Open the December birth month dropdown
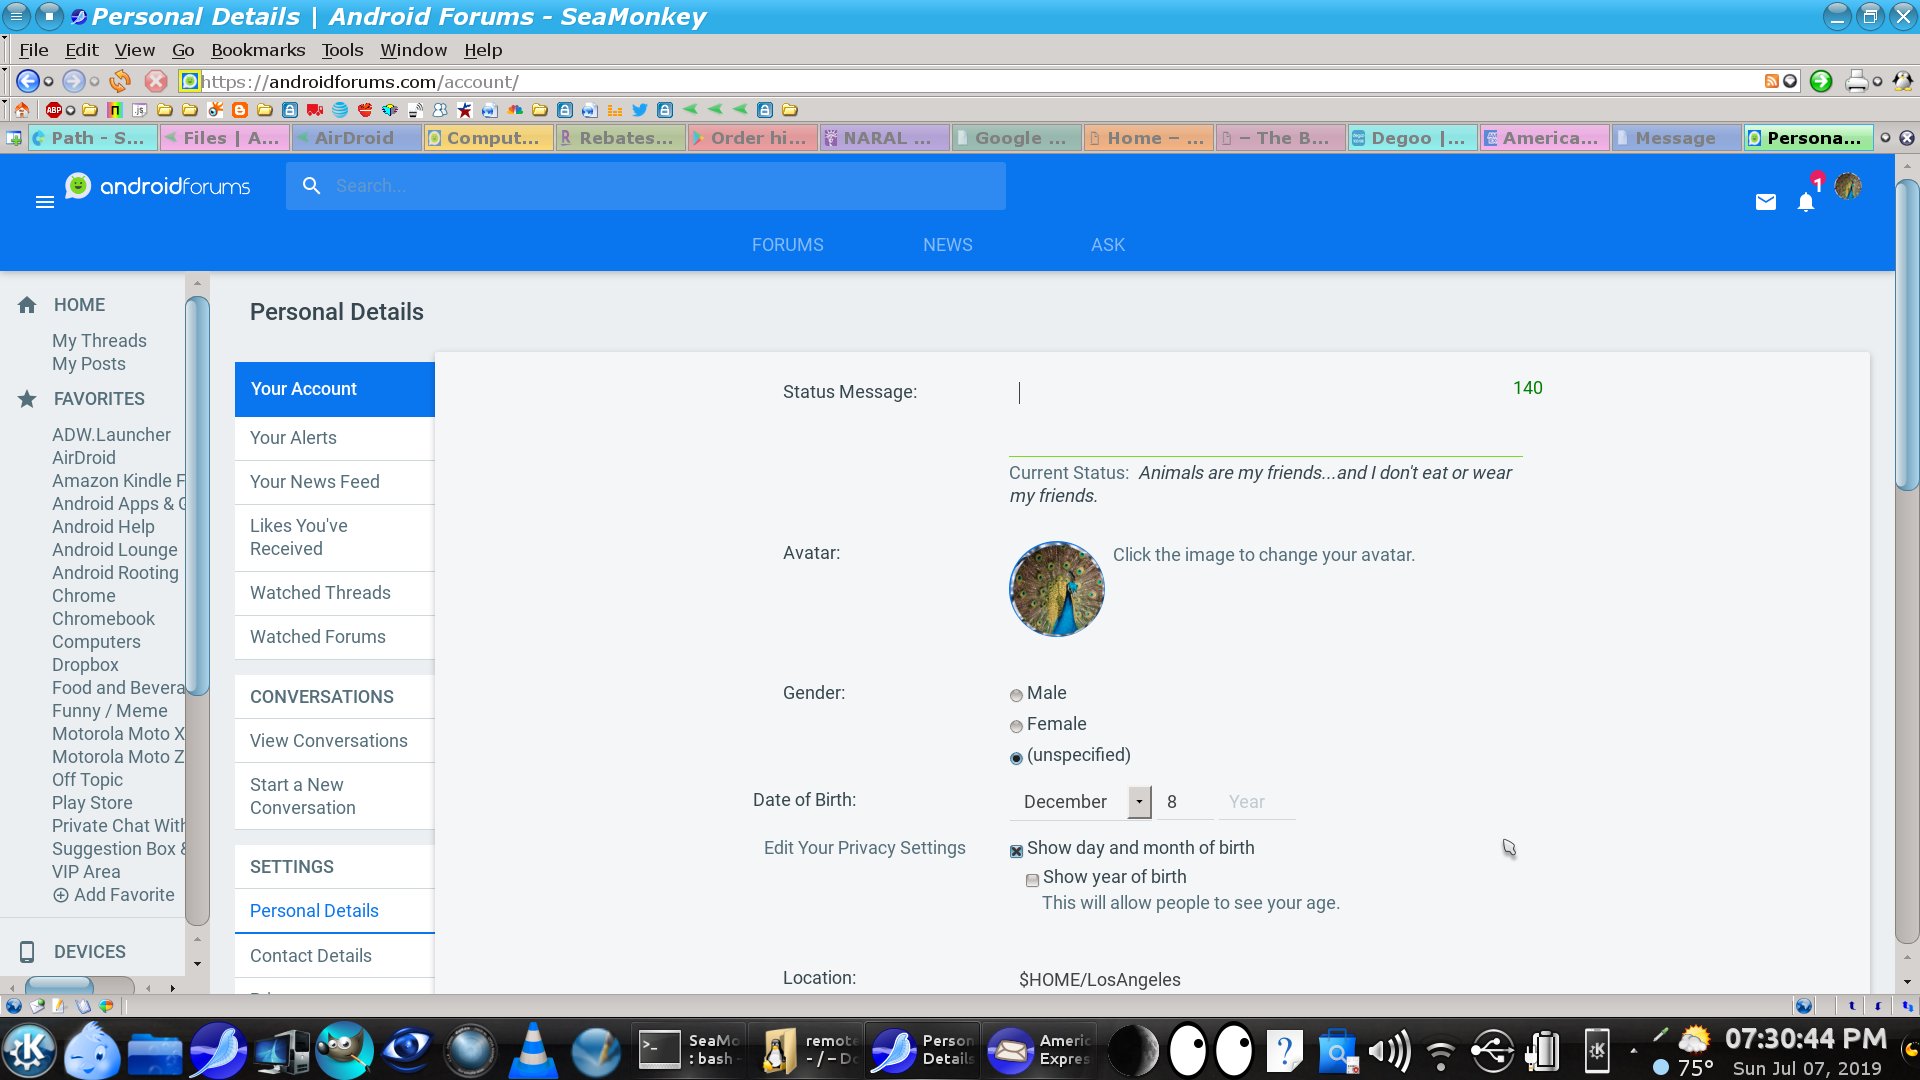The width and height of the screenshot is (1920, 1080). pyautogui.click(x=1139, y=802)
